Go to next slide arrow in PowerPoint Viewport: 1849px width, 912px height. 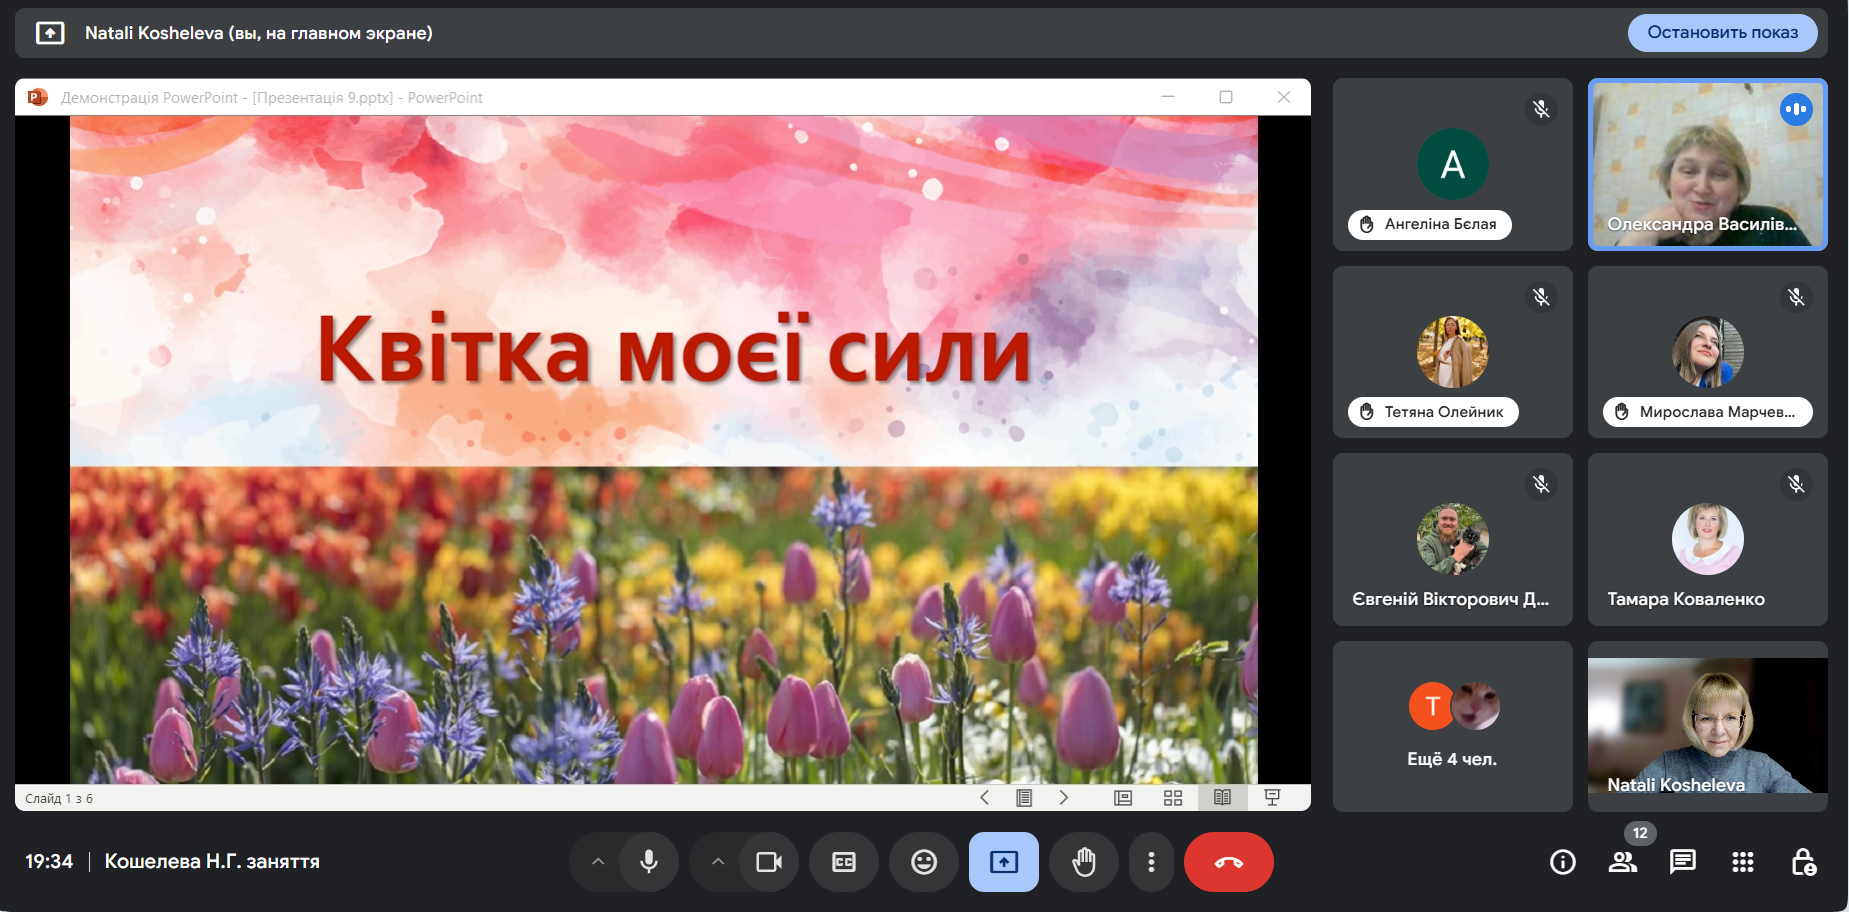[1063, 798]
